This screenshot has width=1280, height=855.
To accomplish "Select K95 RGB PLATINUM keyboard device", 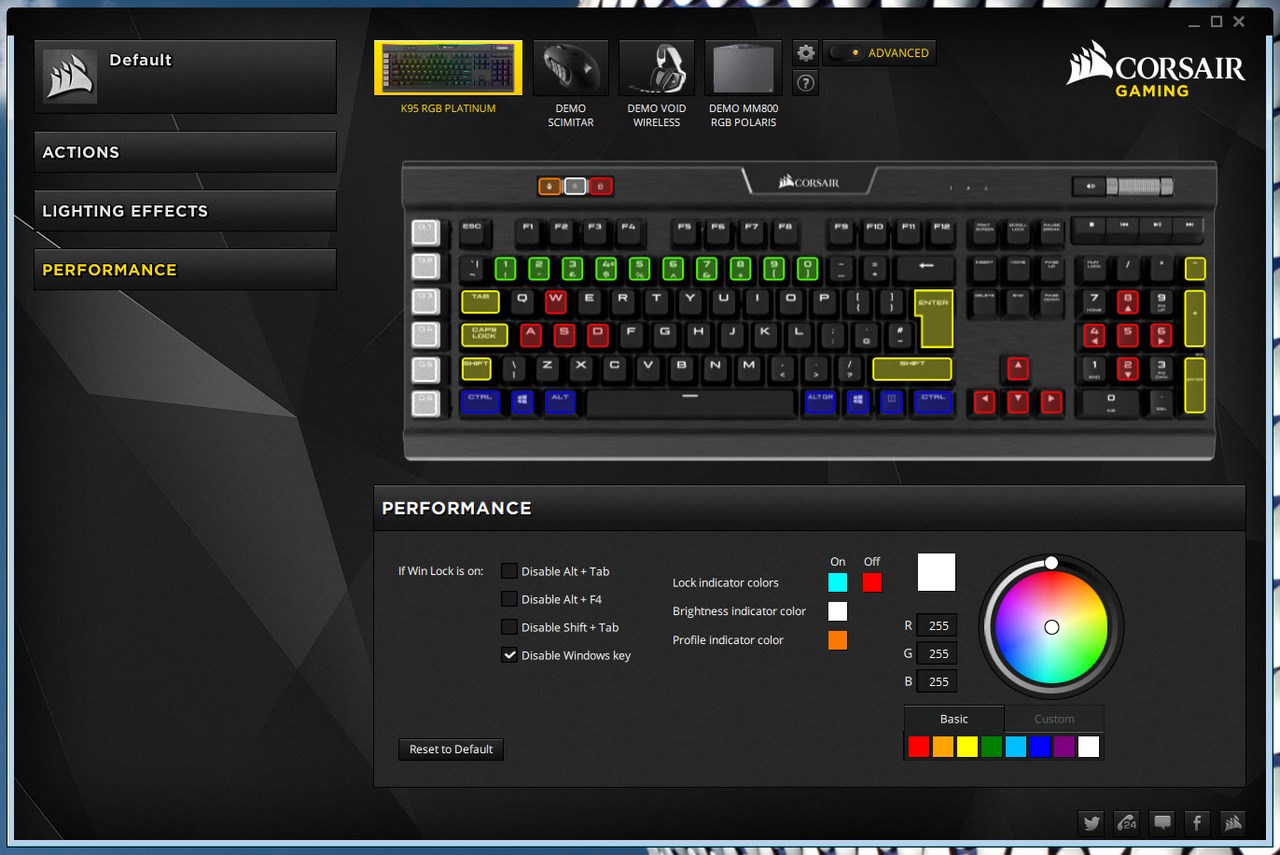I will click(x=448, y=68).
